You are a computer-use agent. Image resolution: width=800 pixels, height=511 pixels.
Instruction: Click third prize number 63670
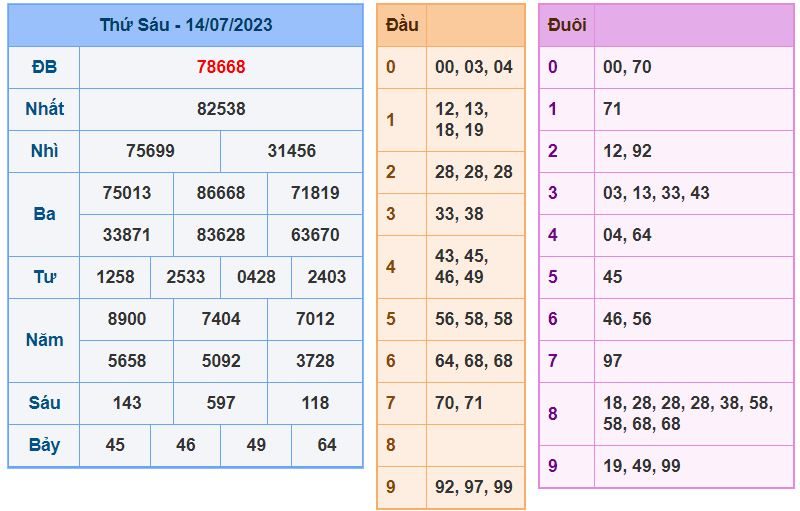click(315, 235)
